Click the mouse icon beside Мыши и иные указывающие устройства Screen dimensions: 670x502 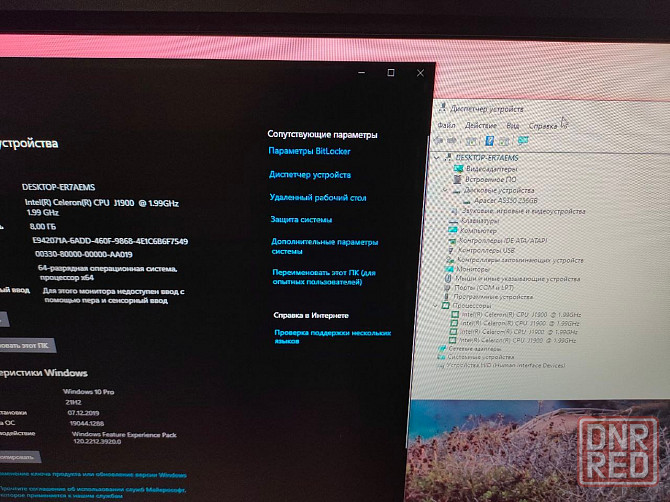[x=448, y=279]
